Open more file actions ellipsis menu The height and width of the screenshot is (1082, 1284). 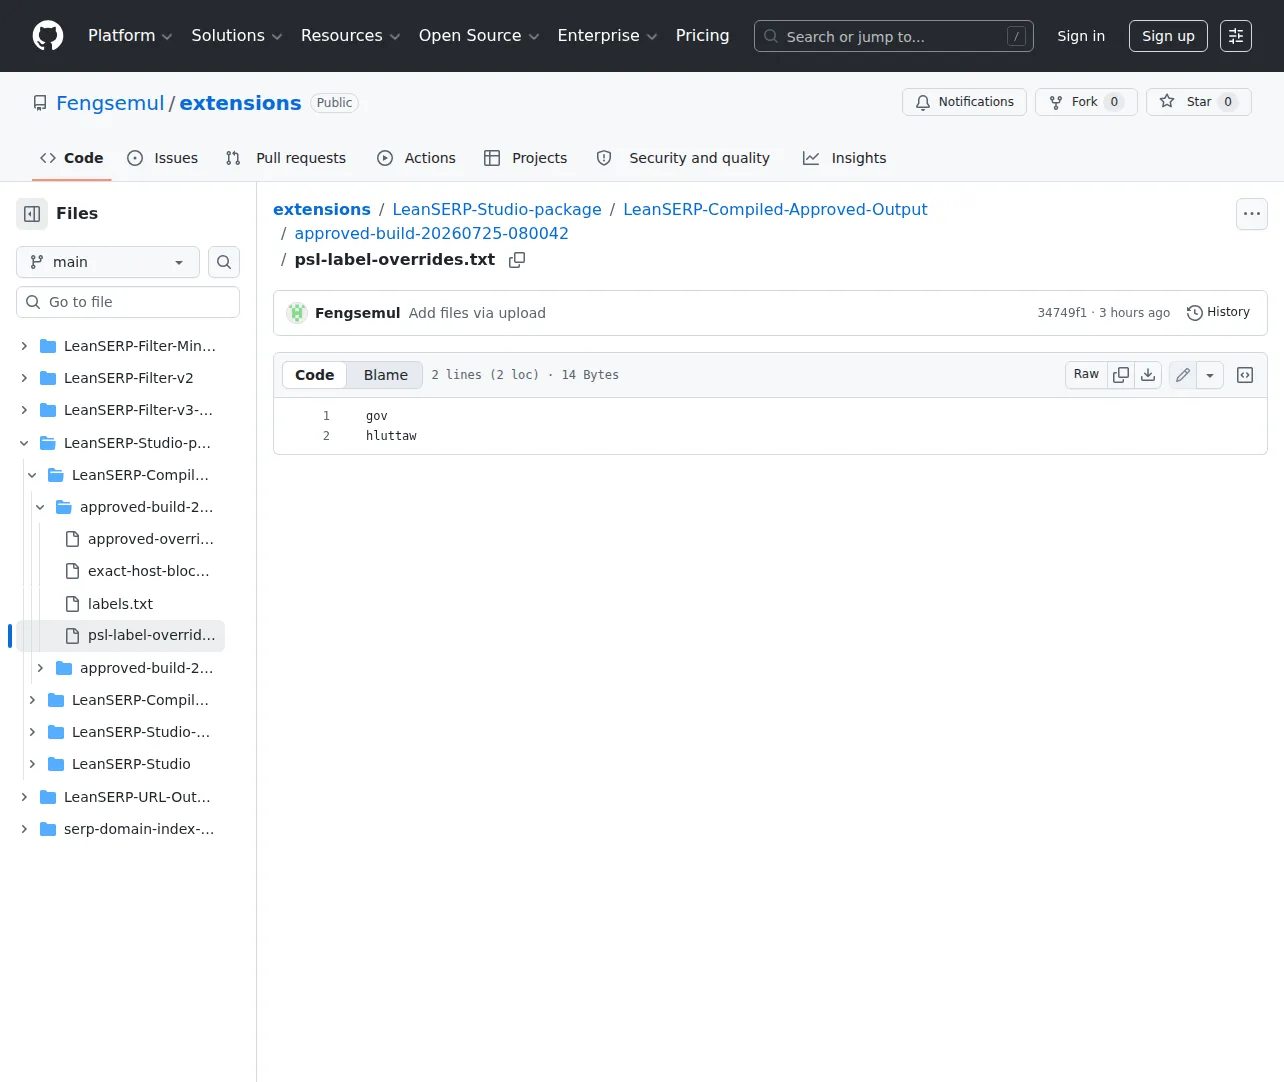coord(1252,214)
